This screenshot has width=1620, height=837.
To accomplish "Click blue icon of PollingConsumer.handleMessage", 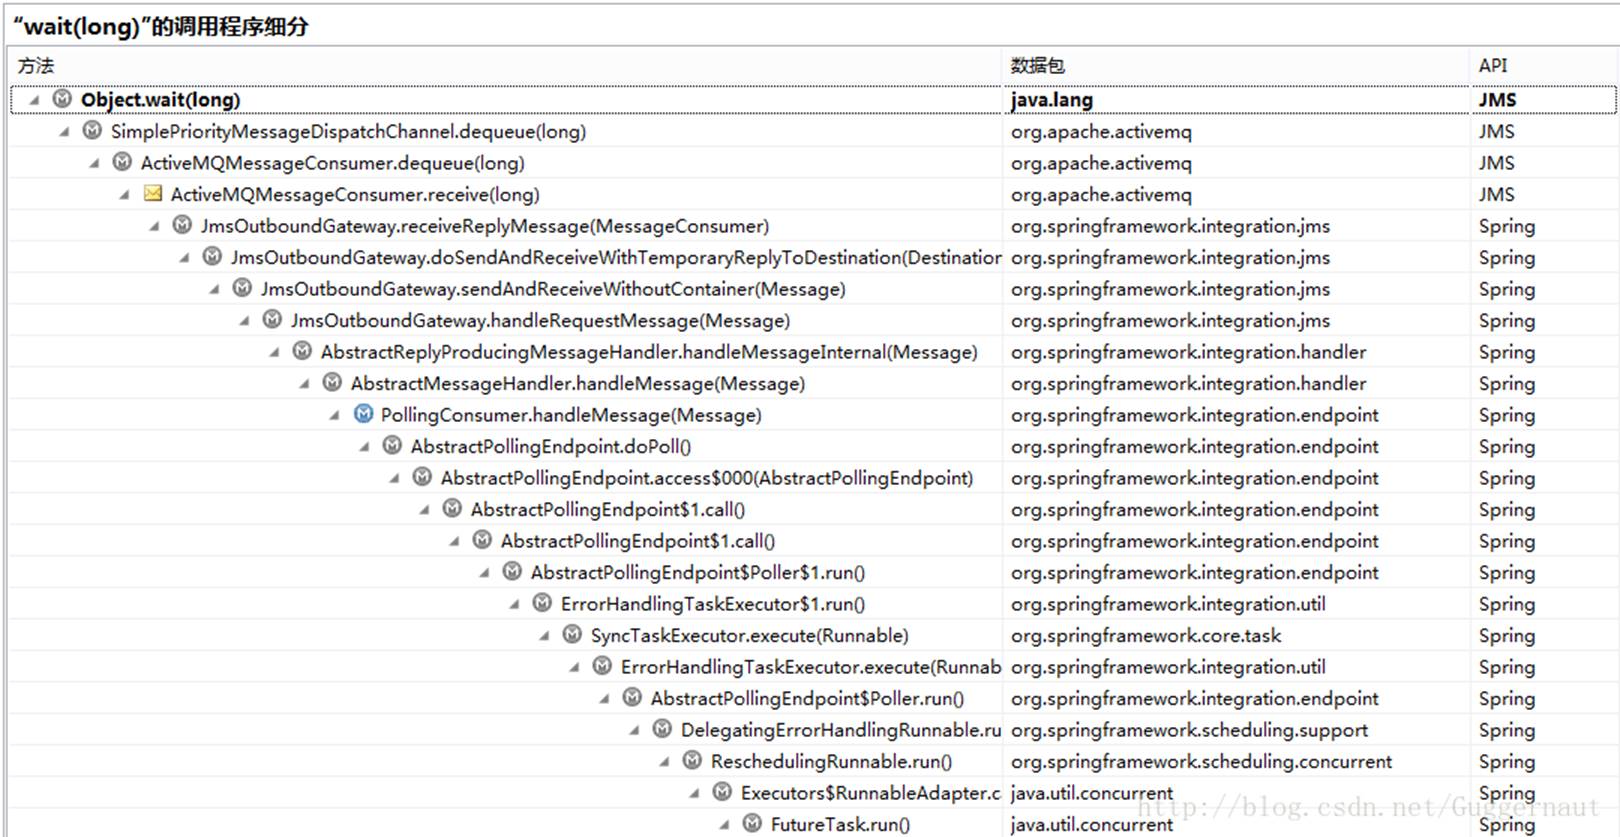I will coord(363,414).
